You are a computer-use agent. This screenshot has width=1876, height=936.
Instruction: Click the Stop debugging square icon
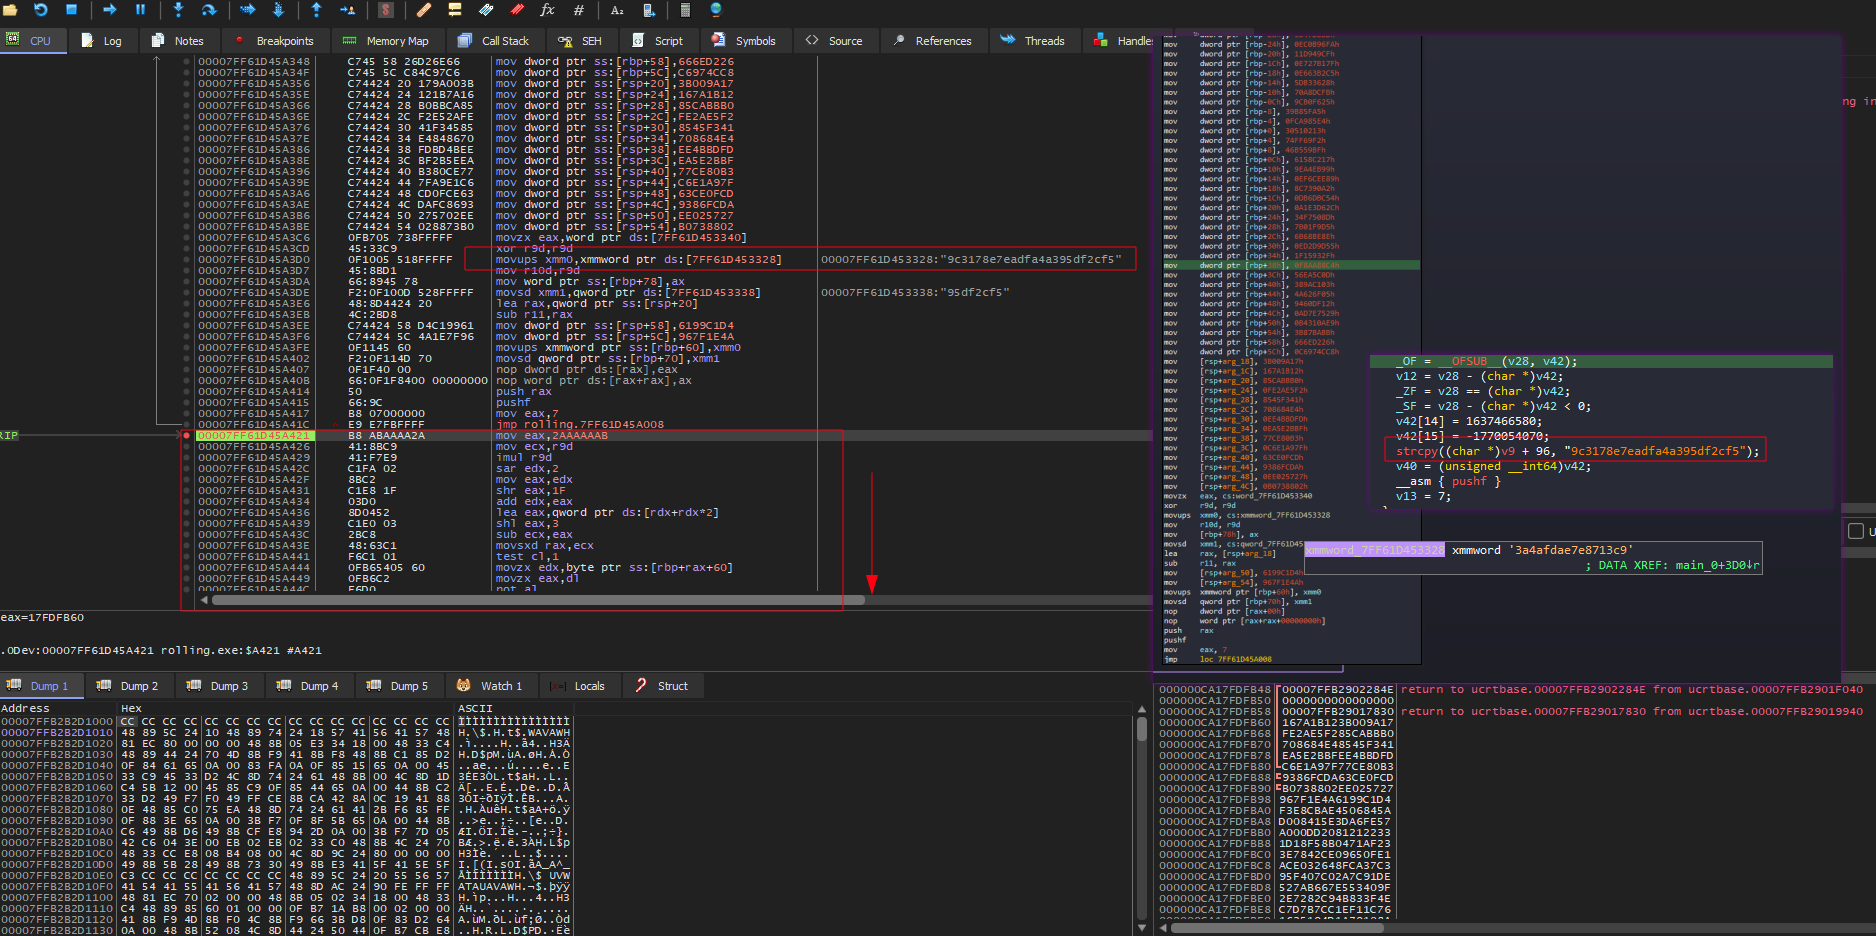pos(71,10)
